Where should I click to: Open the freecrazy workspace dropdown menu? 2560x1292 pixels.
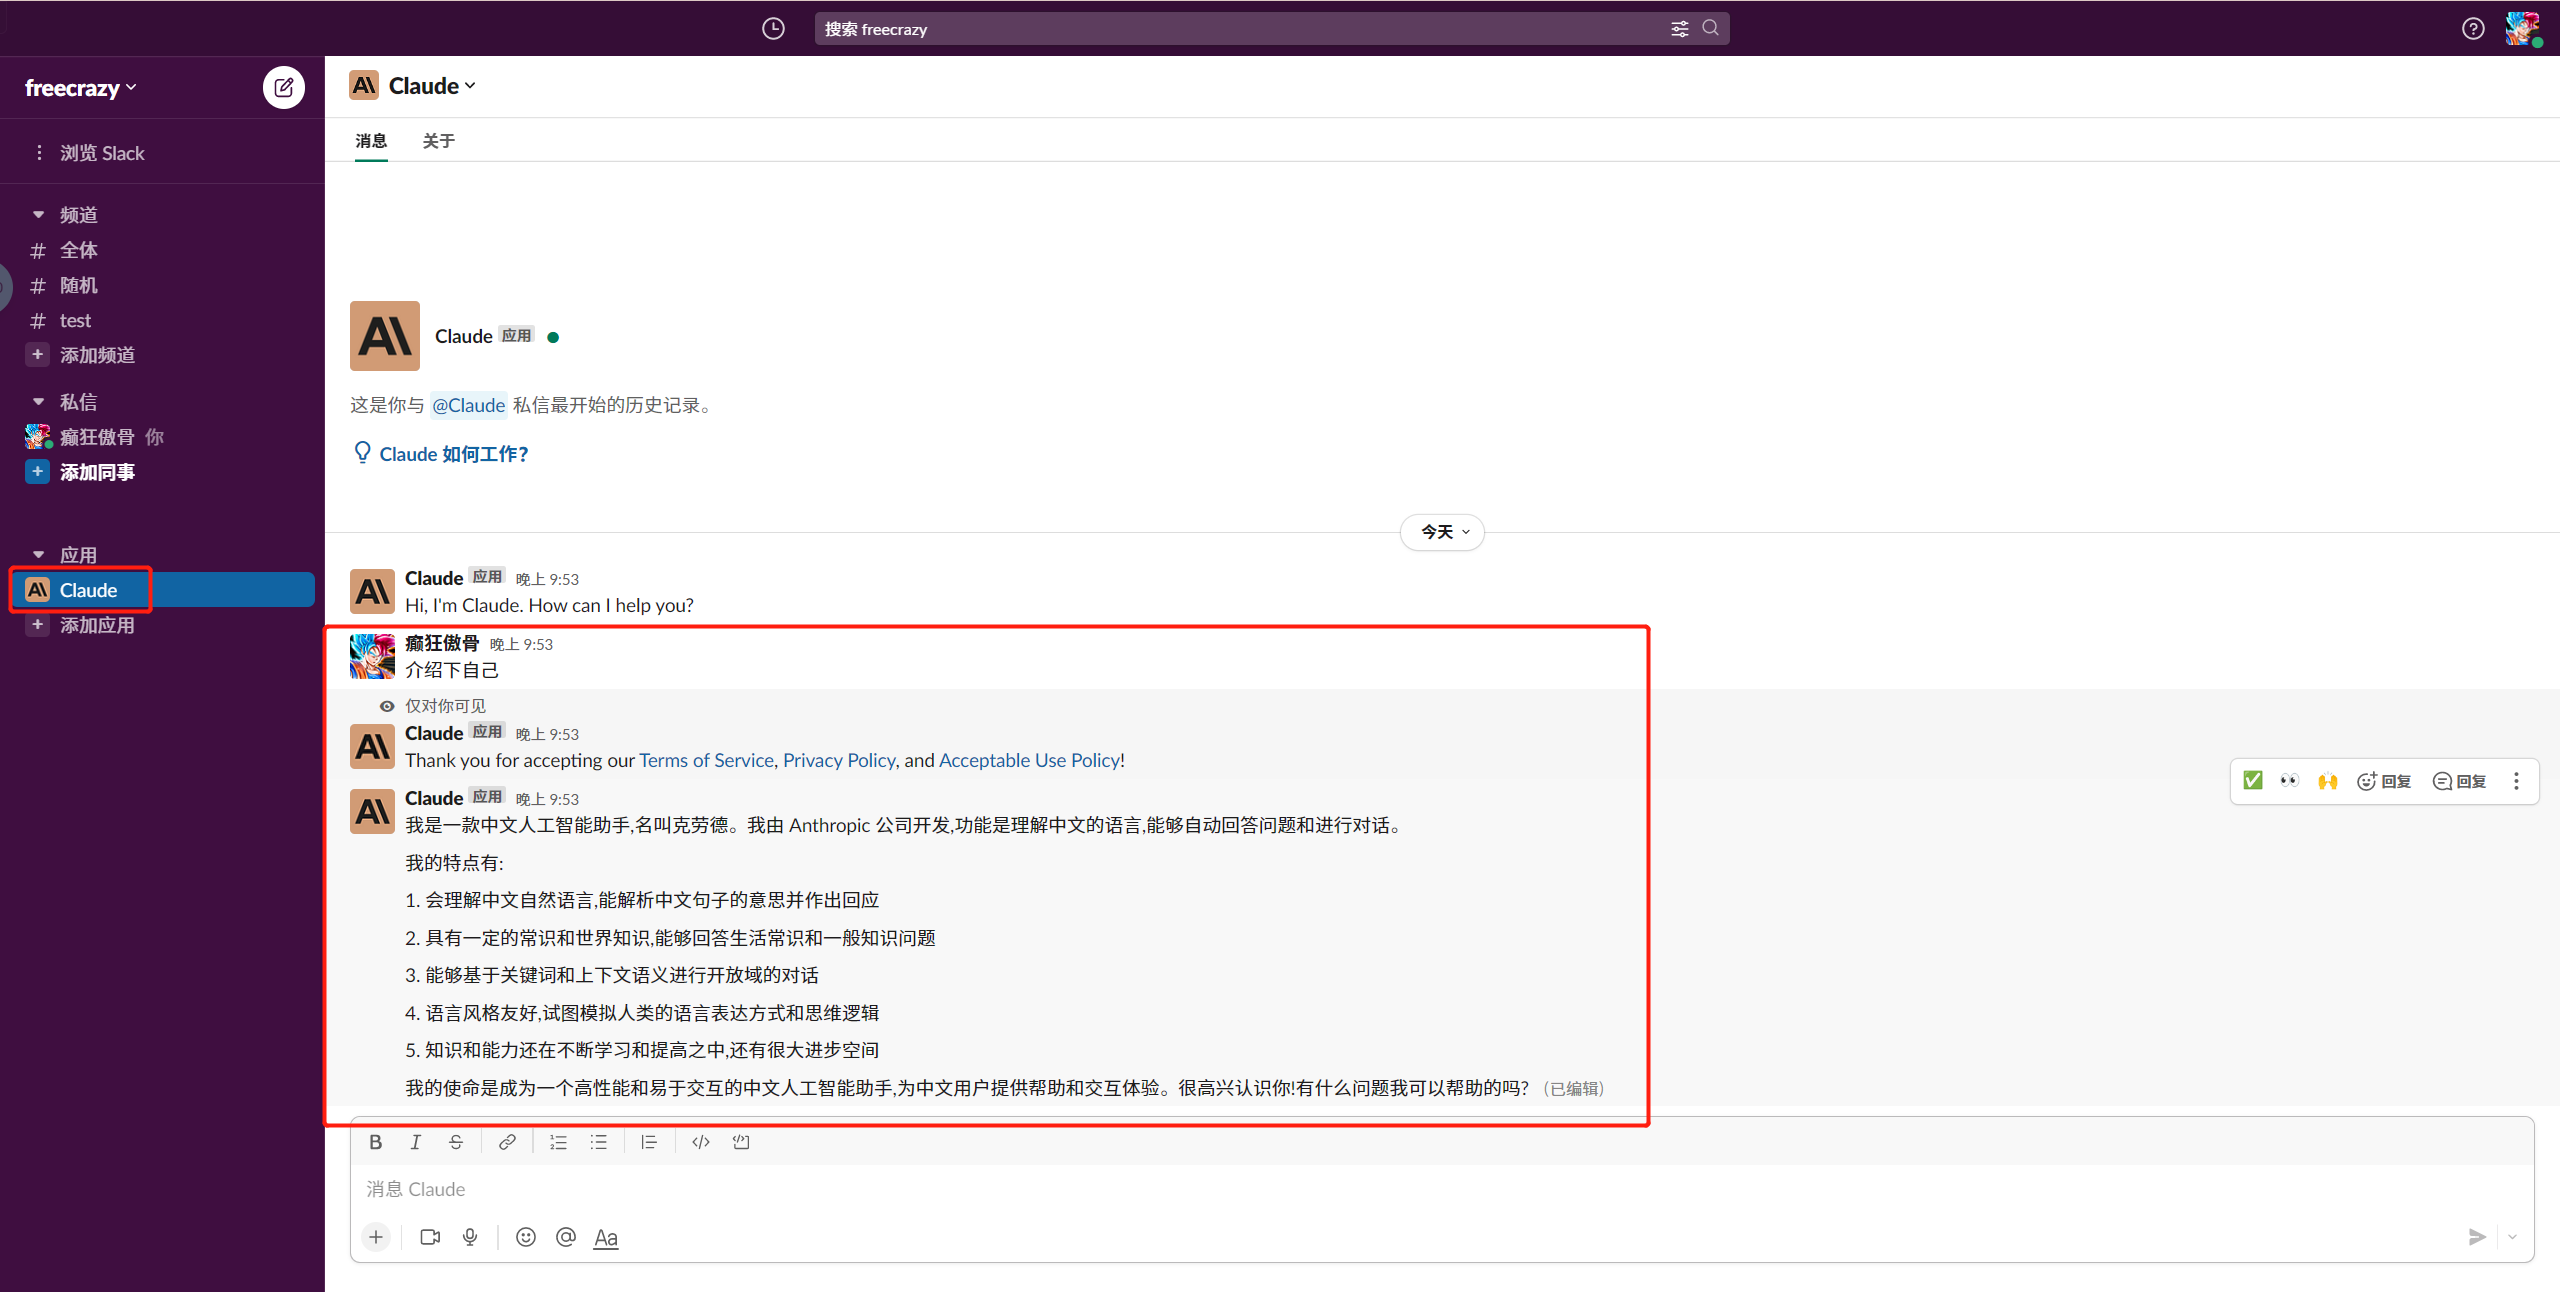point(80,88)
